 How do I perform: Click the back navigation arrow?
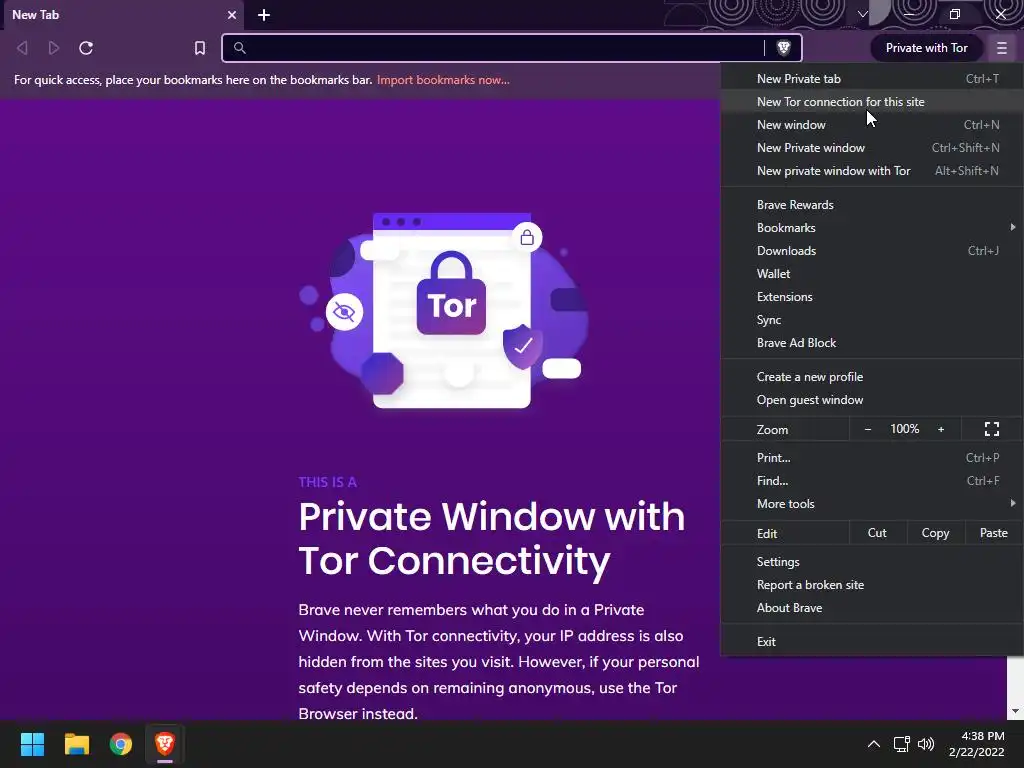22,48
